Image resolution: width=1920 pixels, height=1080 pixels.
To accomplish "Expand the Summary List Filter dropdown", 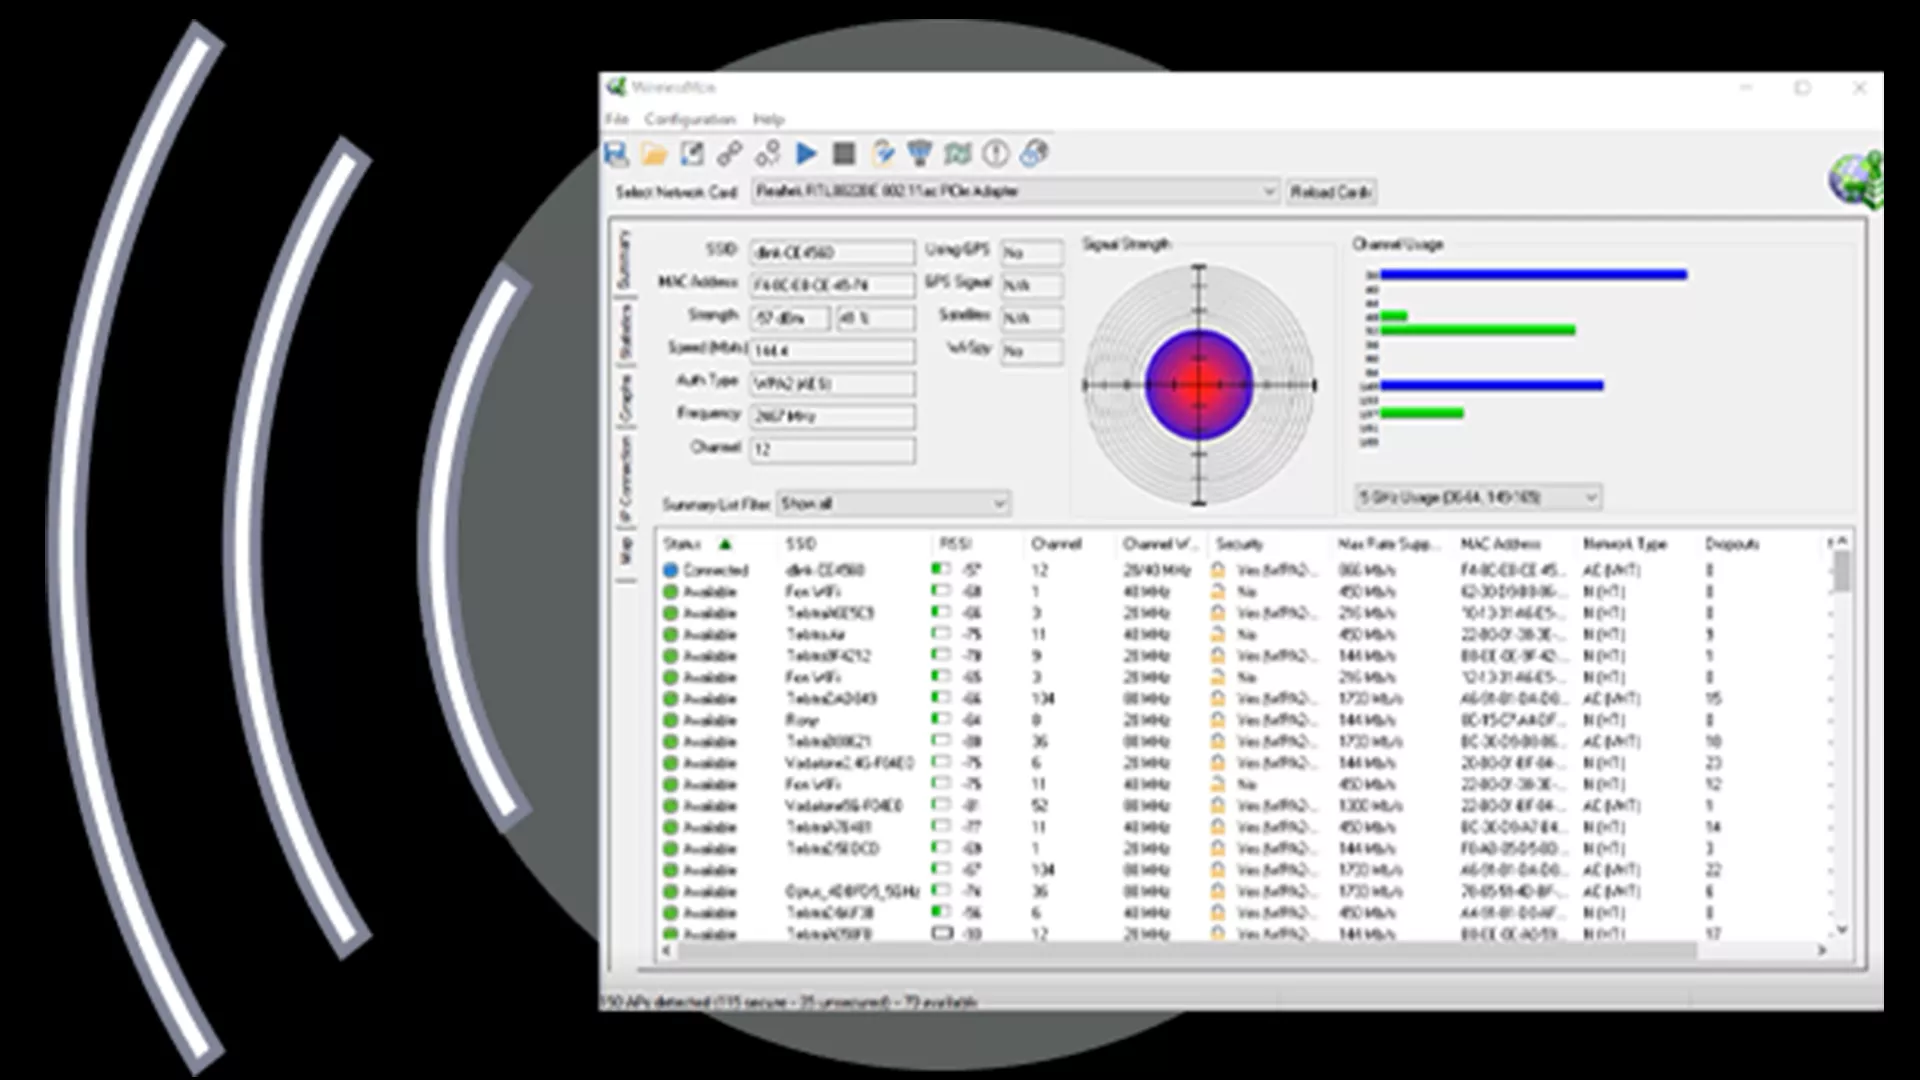I will pos(998,504).
